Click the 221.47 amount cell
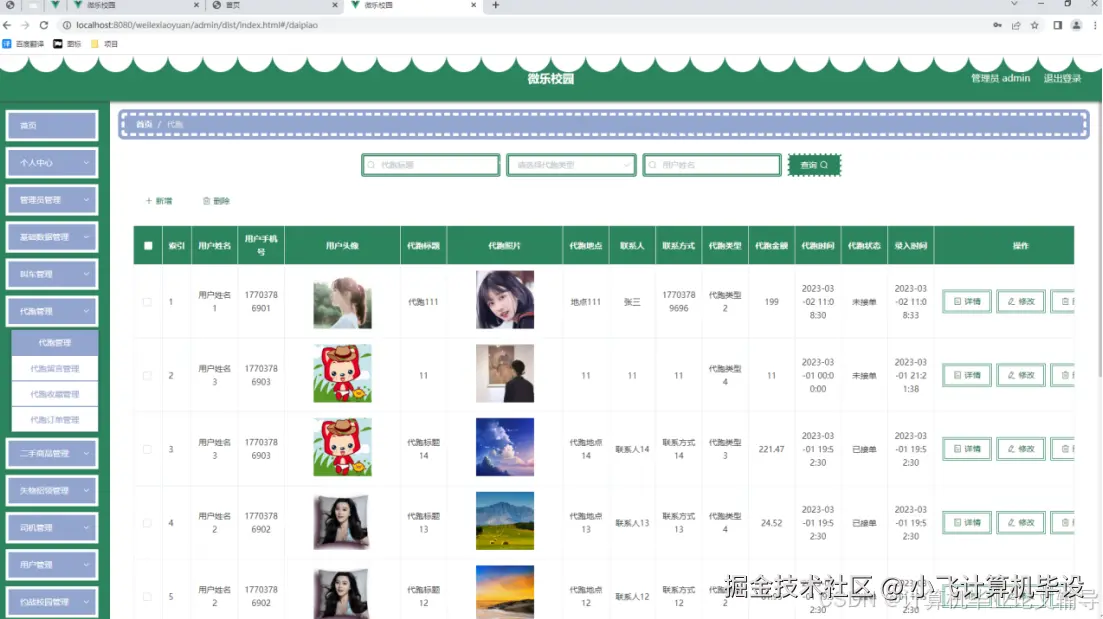This screenshot has width=1103, height=619. 772,449
